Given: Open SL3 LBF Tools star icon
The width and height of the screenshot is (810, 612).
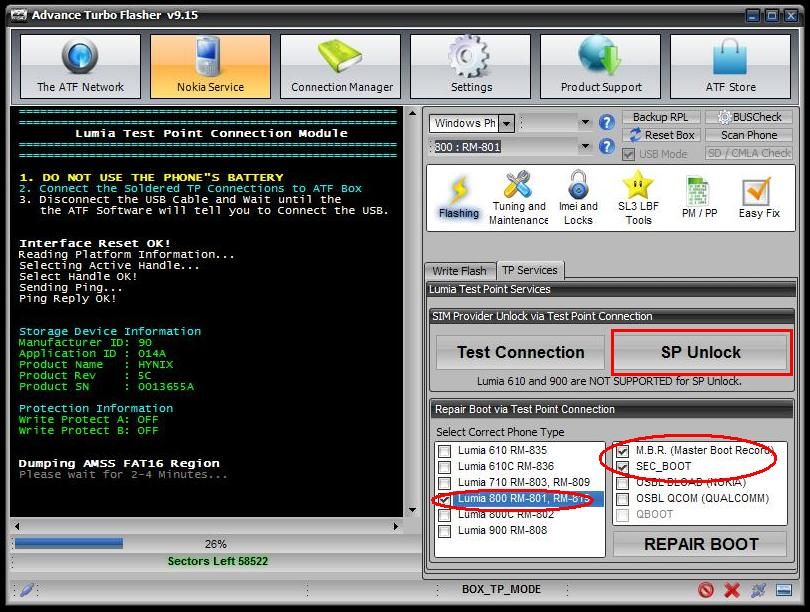Looking at the screenshot, I should pyautogui.click(x=638, y=198).
